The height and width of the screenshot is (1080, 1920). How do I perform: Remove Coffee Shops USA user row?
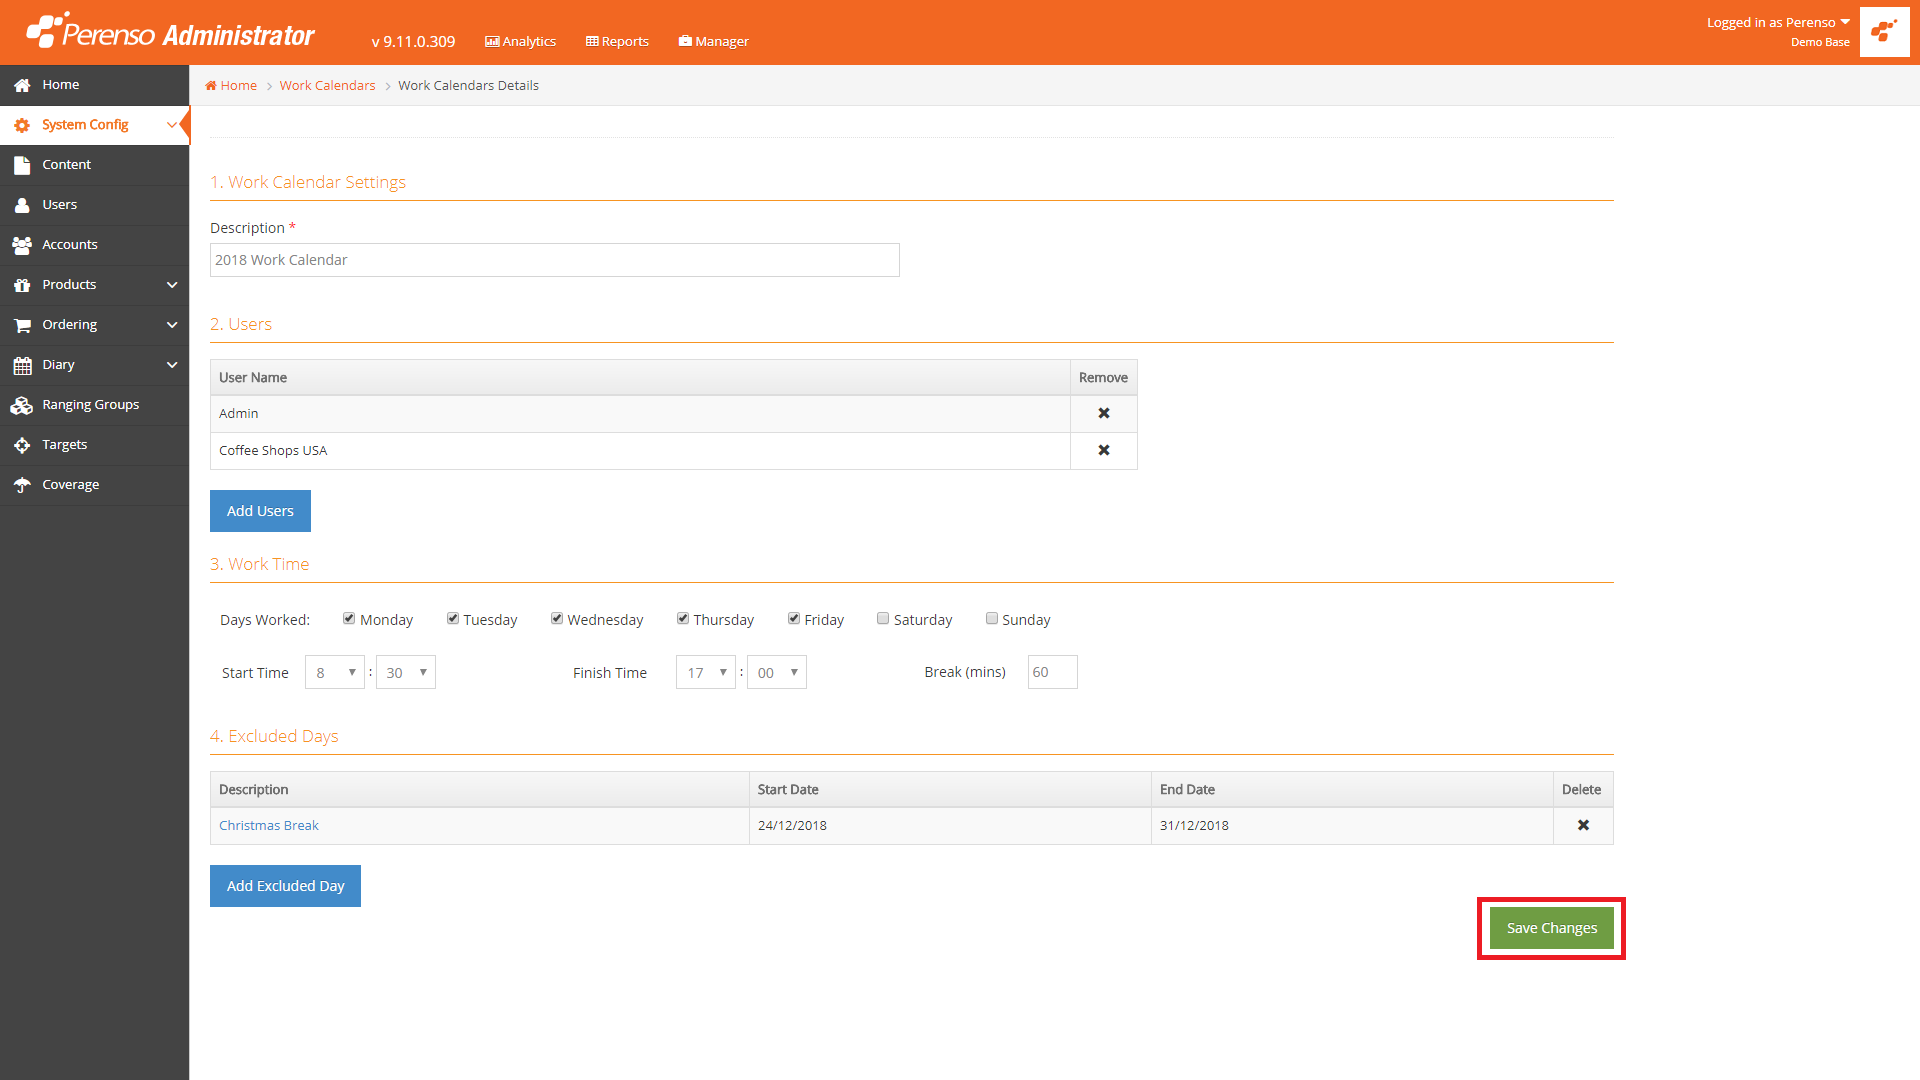point(1104,450)
